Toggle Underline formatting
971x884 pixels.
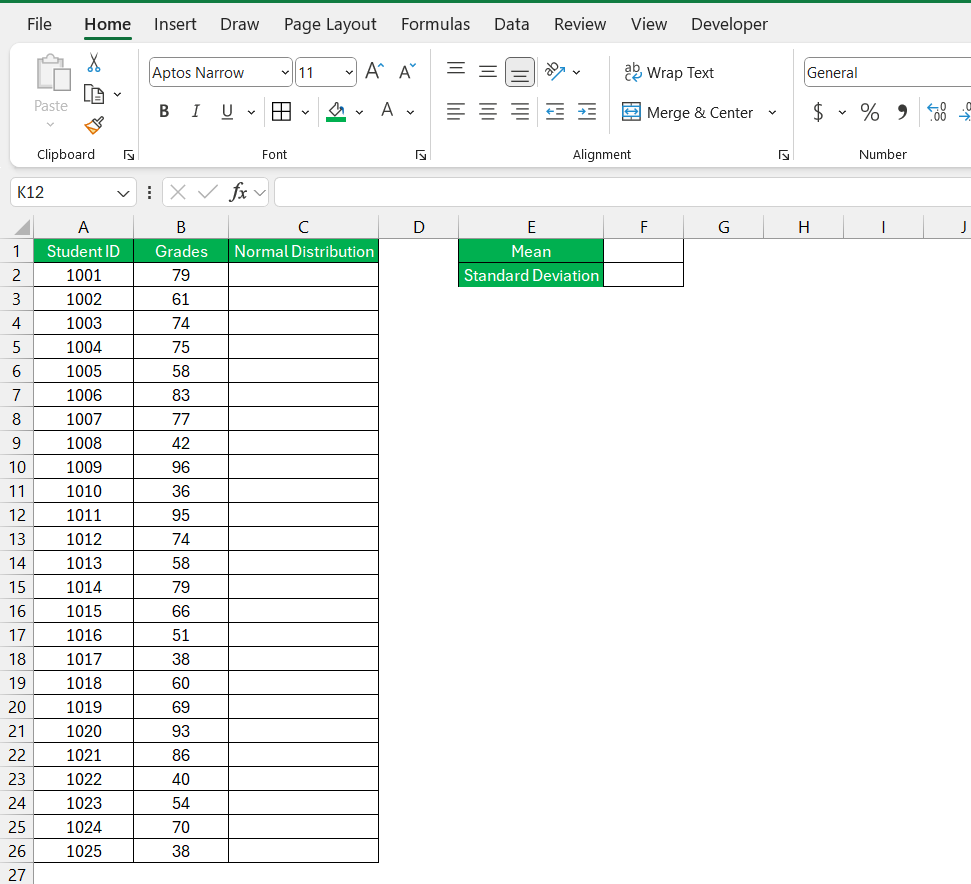[227, 111]
